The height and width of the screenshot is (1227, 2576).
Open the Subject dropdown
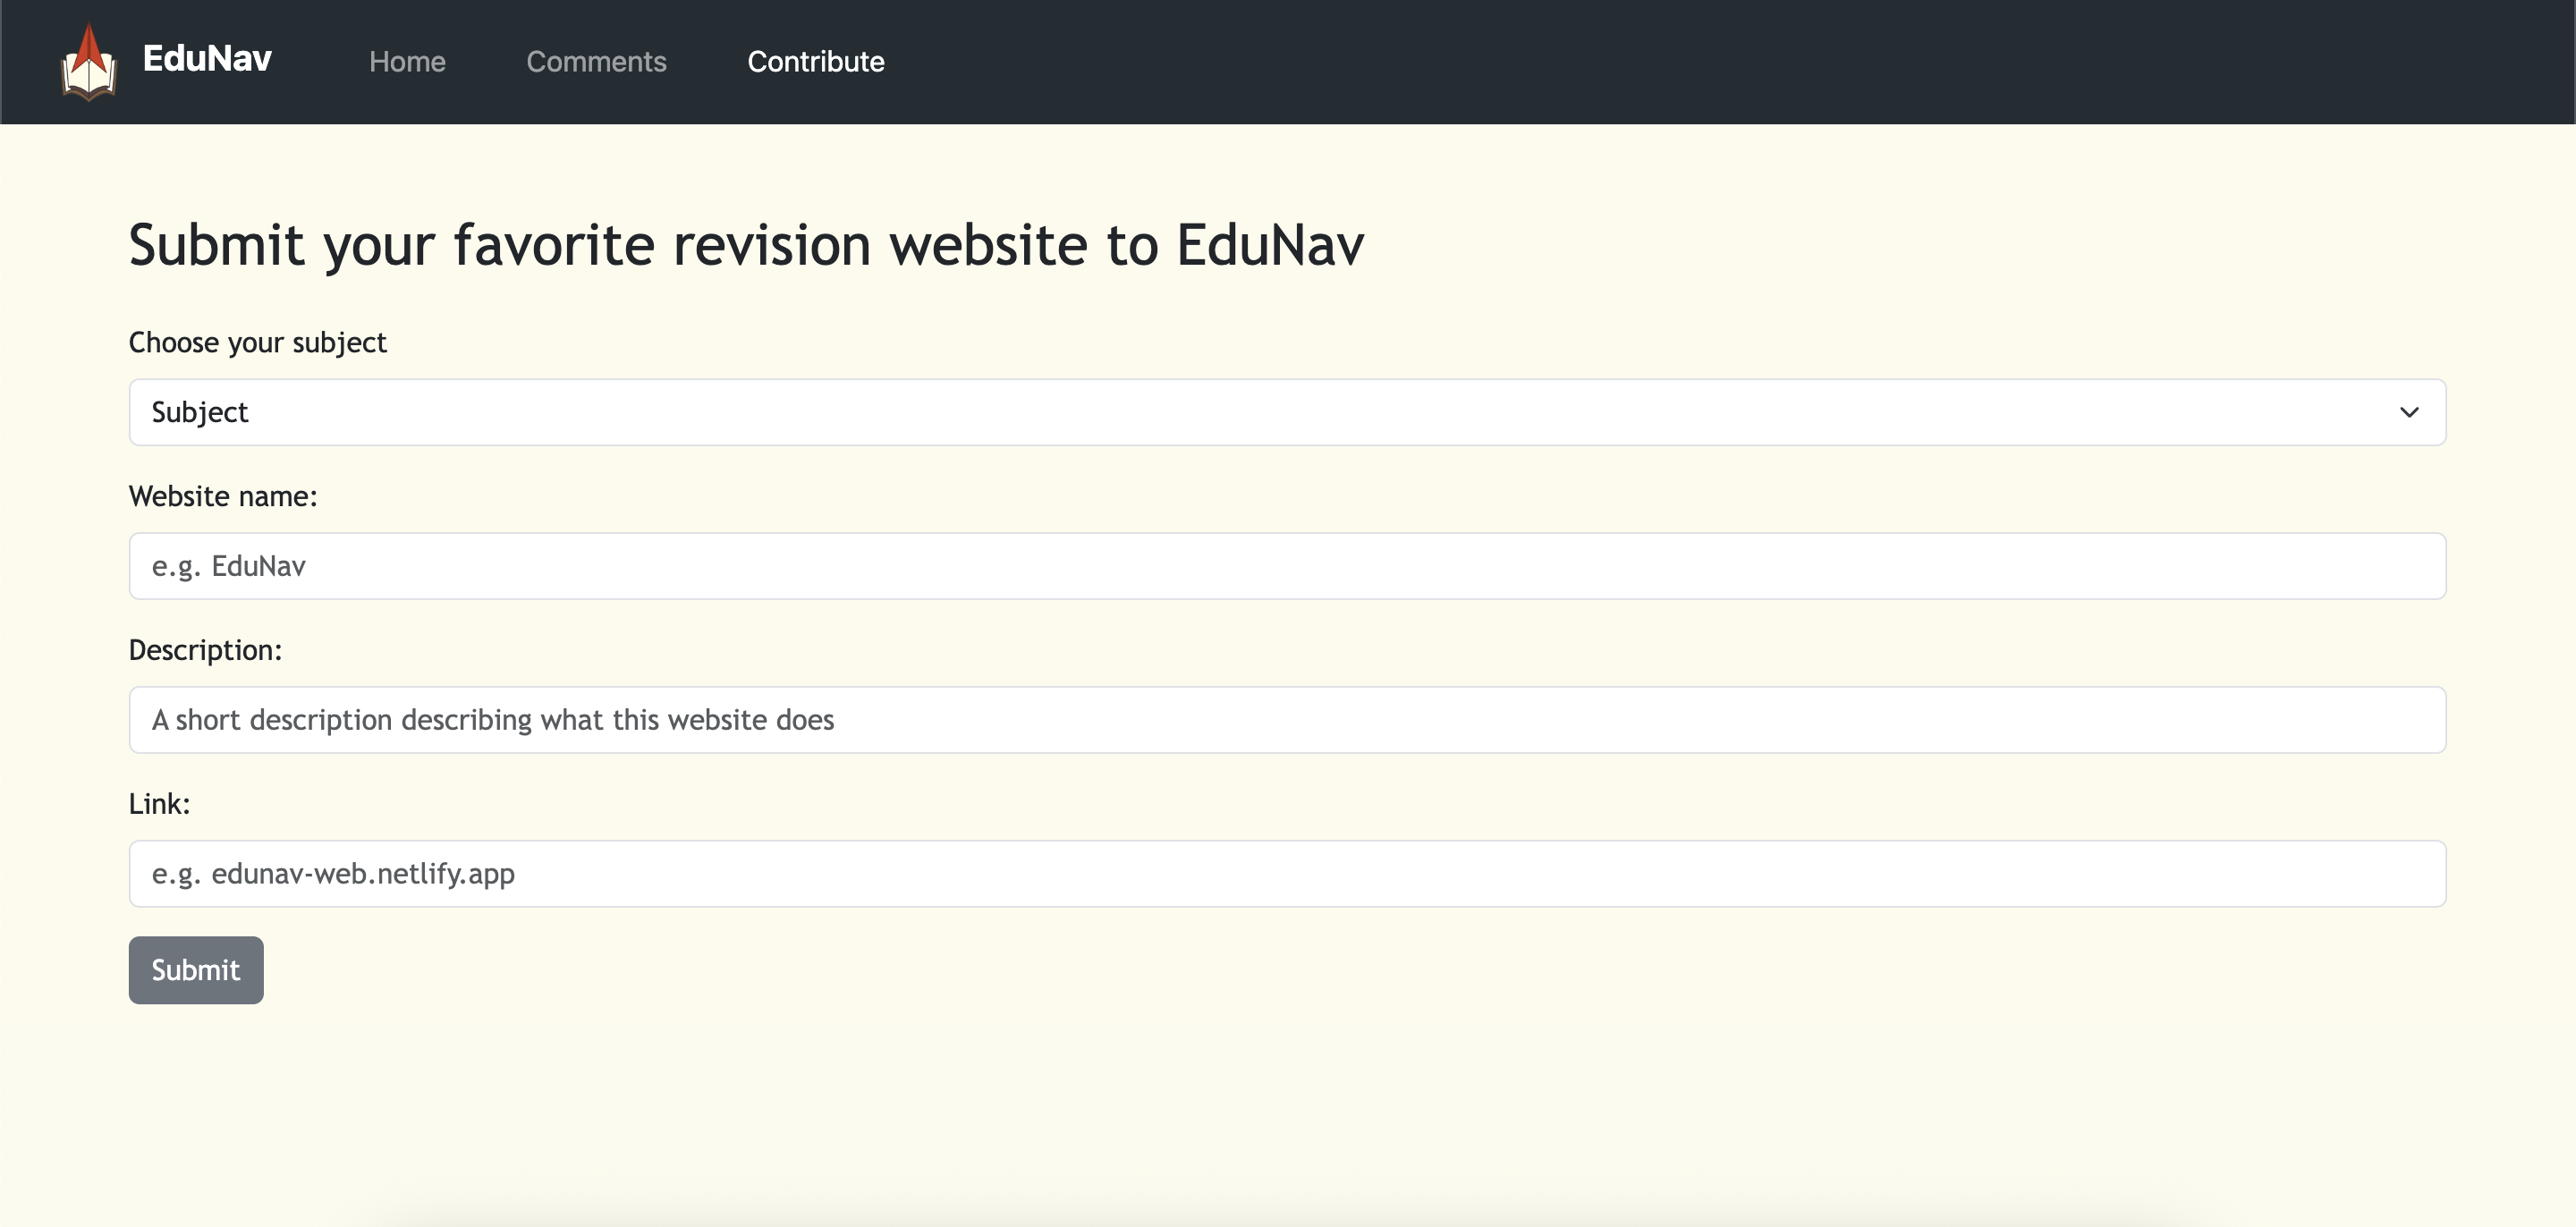coord(1286,412)
